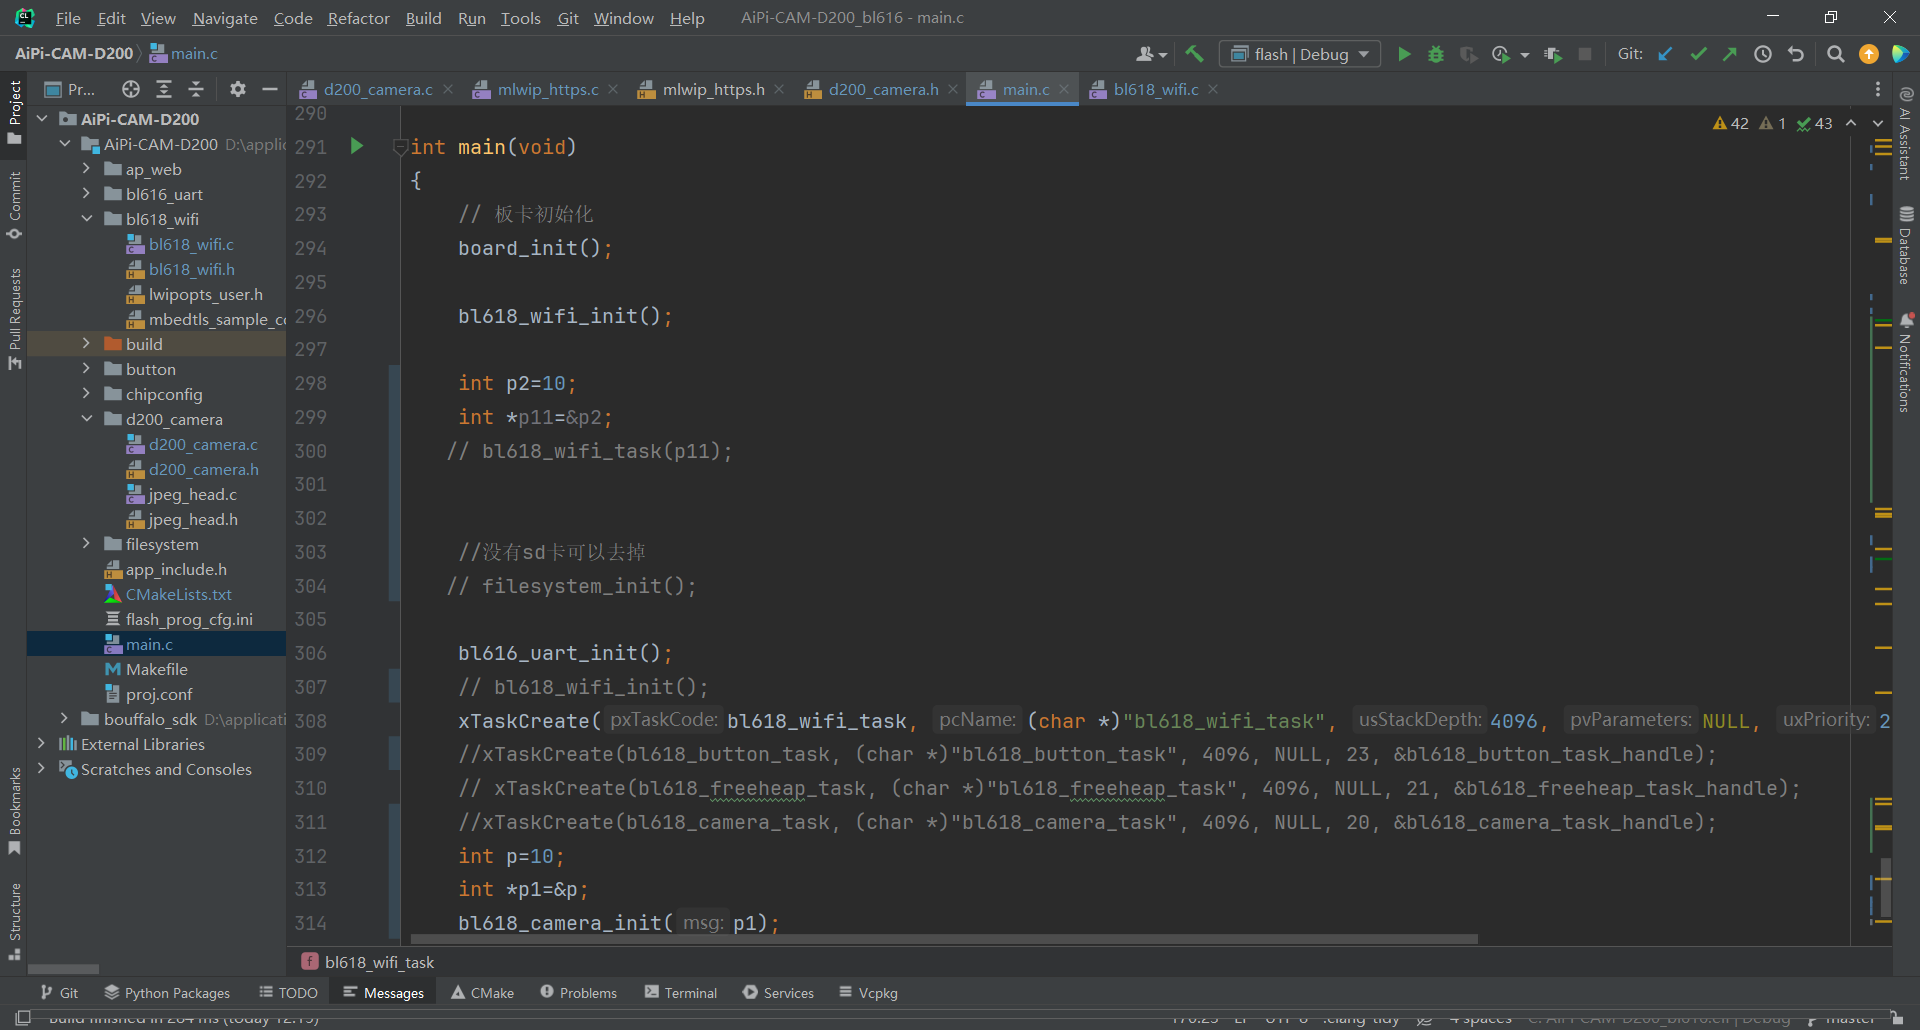1920x1030 pixels.
Task: Expand all in project panel
Action: click(x=164, y=89)
